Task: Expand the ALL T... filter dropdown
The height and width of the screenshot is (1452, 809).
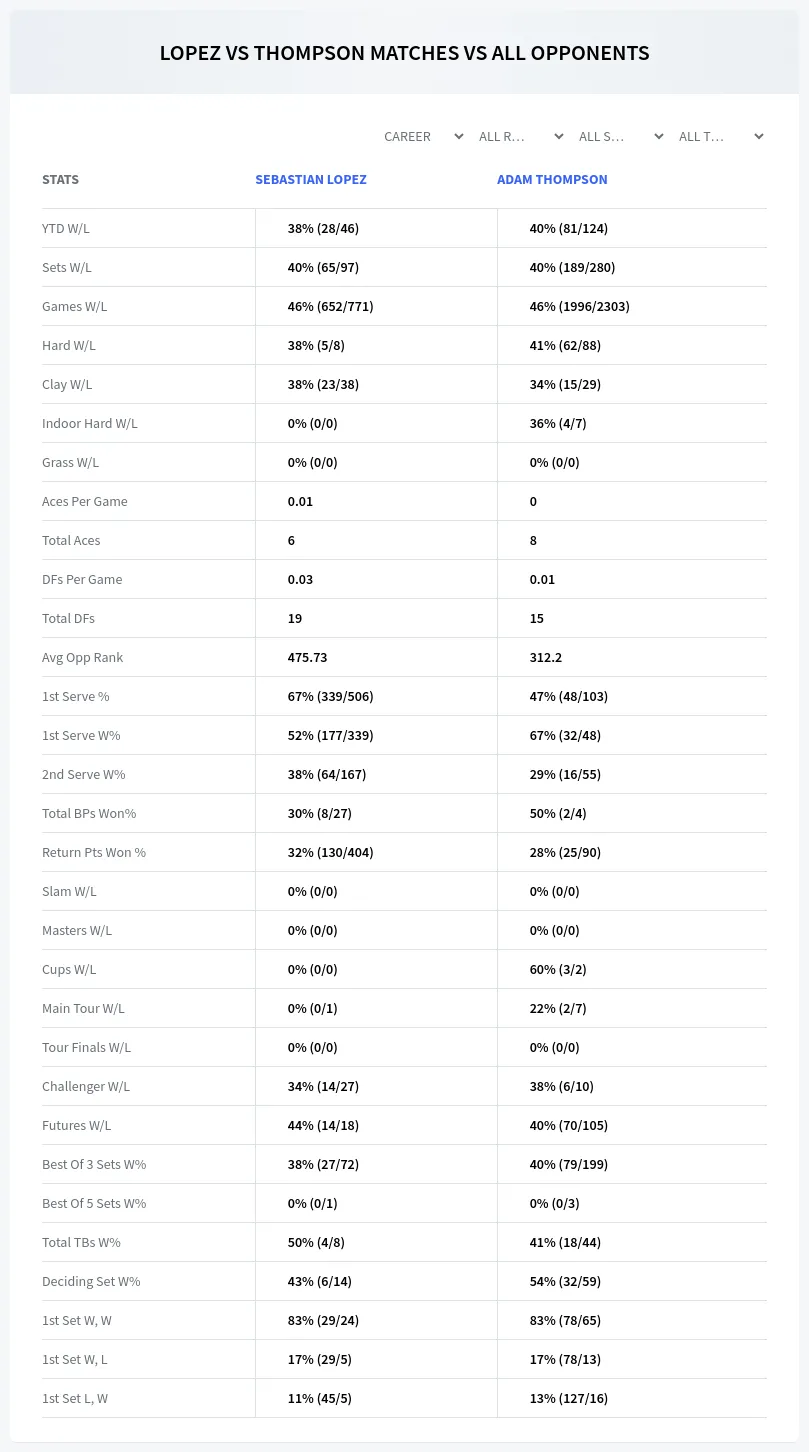Action: (x=721, y=136)
